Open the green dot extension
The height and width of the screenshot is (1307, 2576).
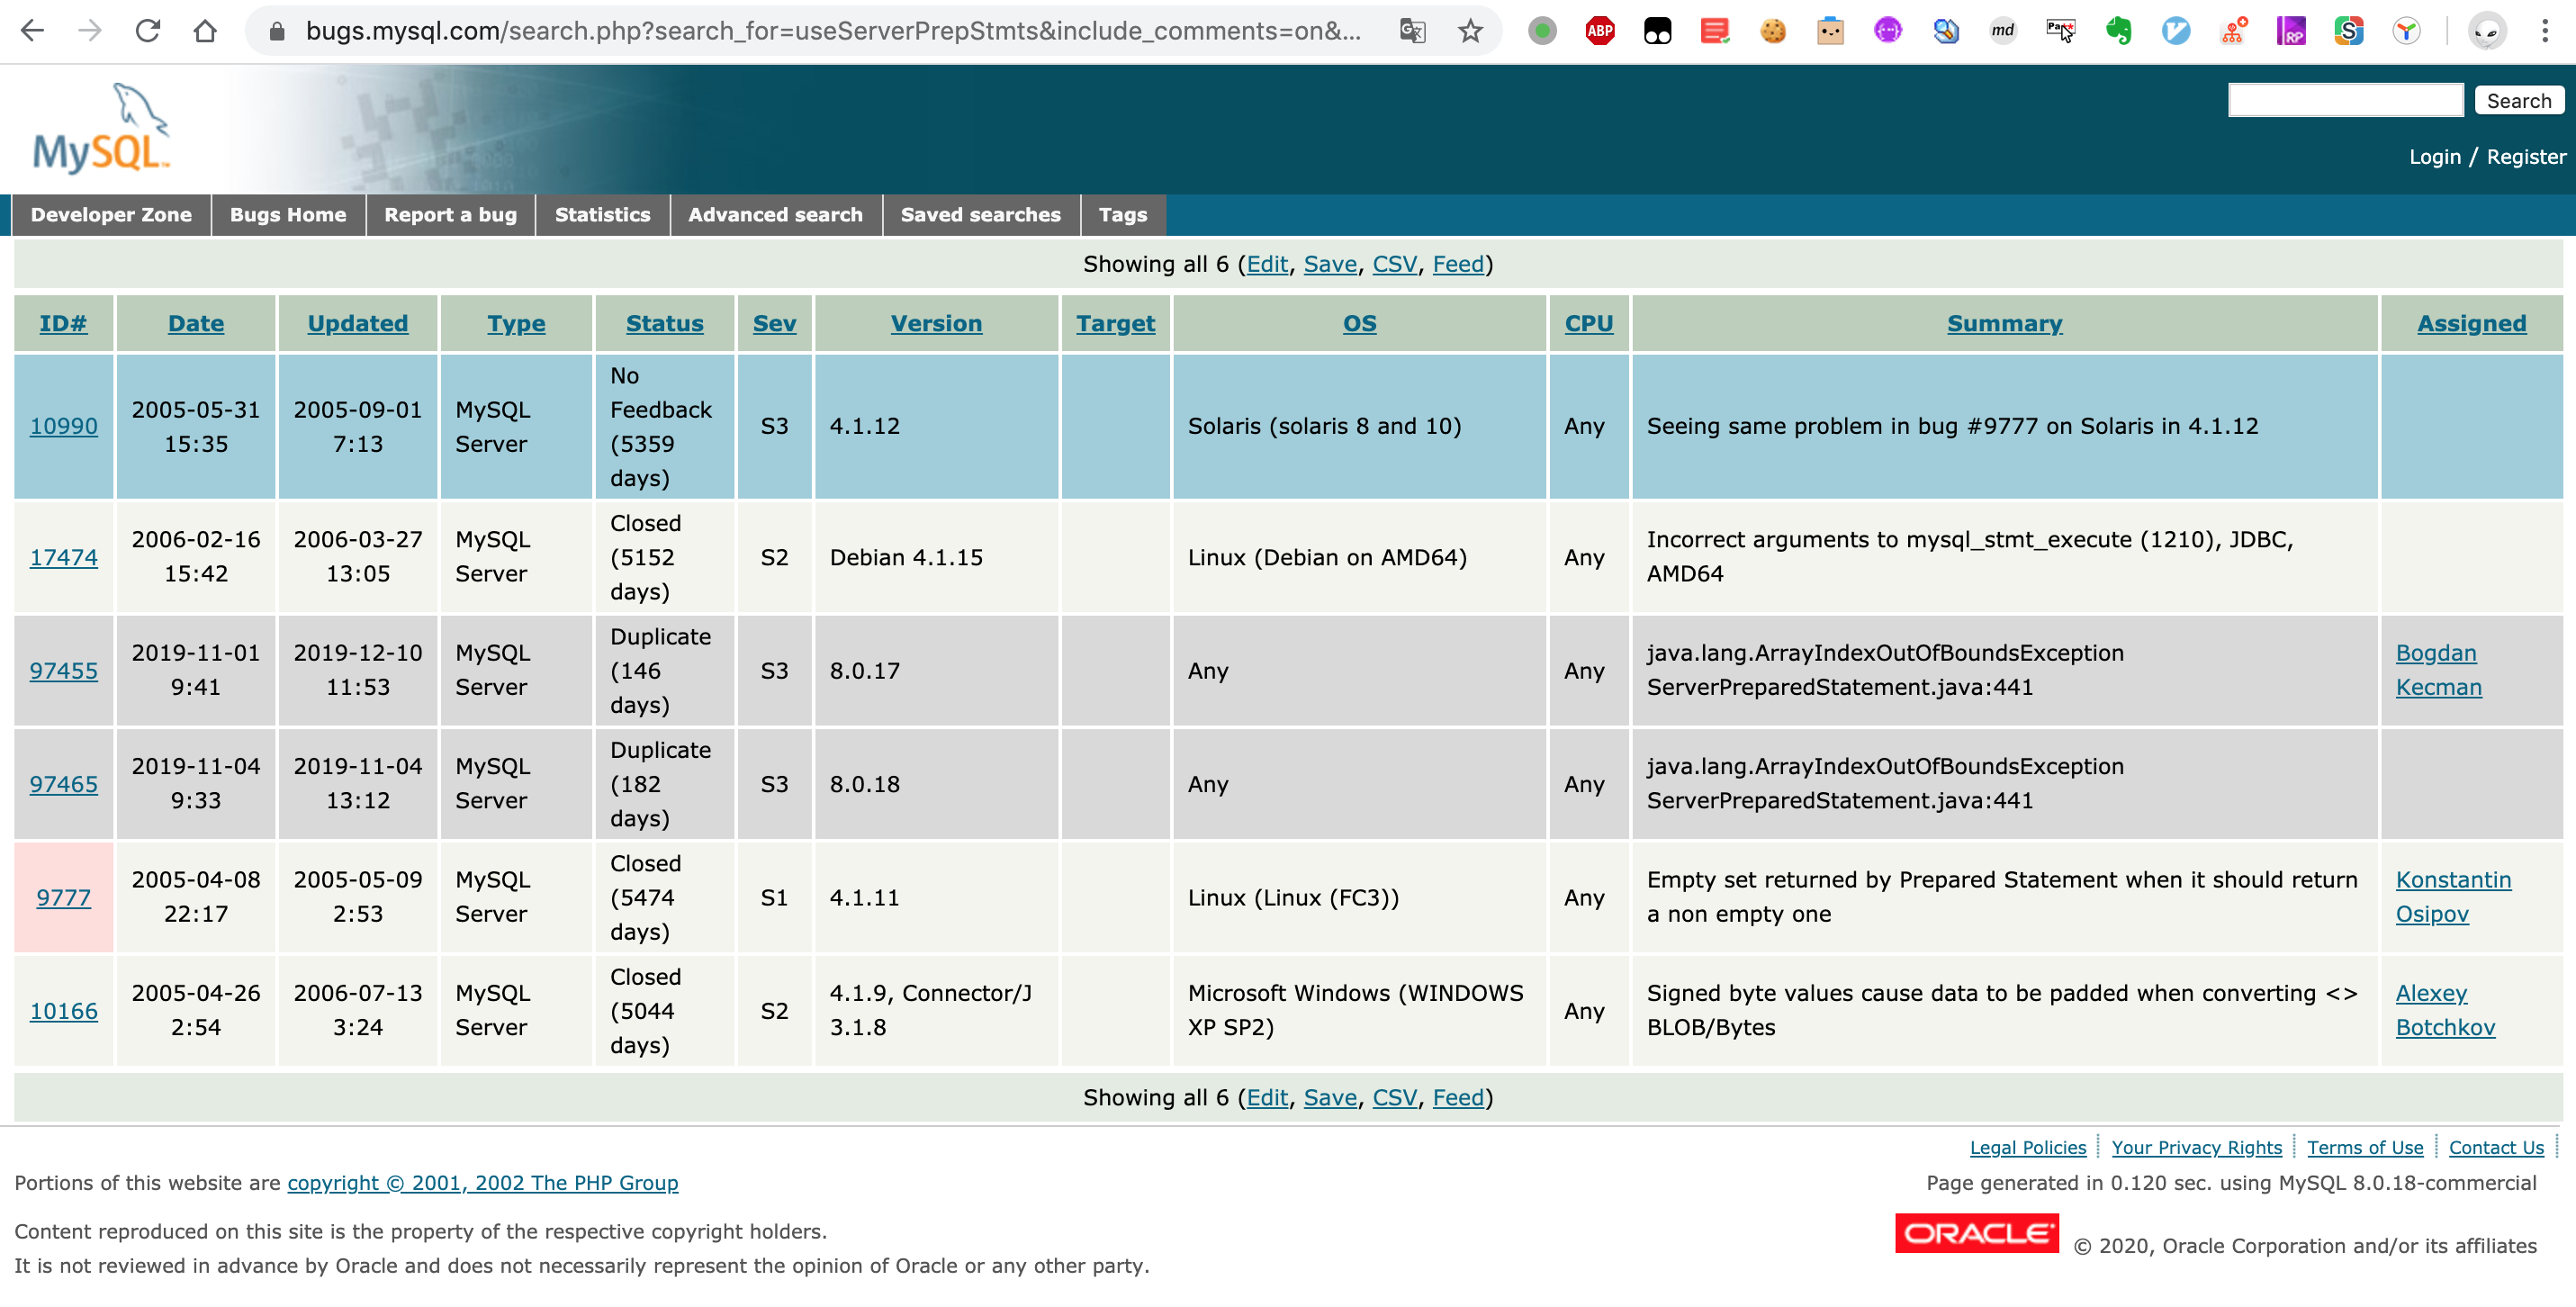(x=1542, y=31)
